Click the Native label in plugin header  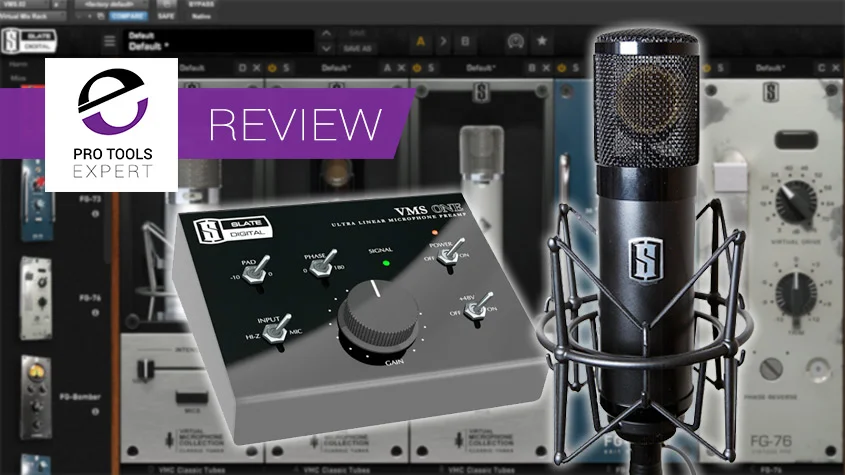(201, 16)
